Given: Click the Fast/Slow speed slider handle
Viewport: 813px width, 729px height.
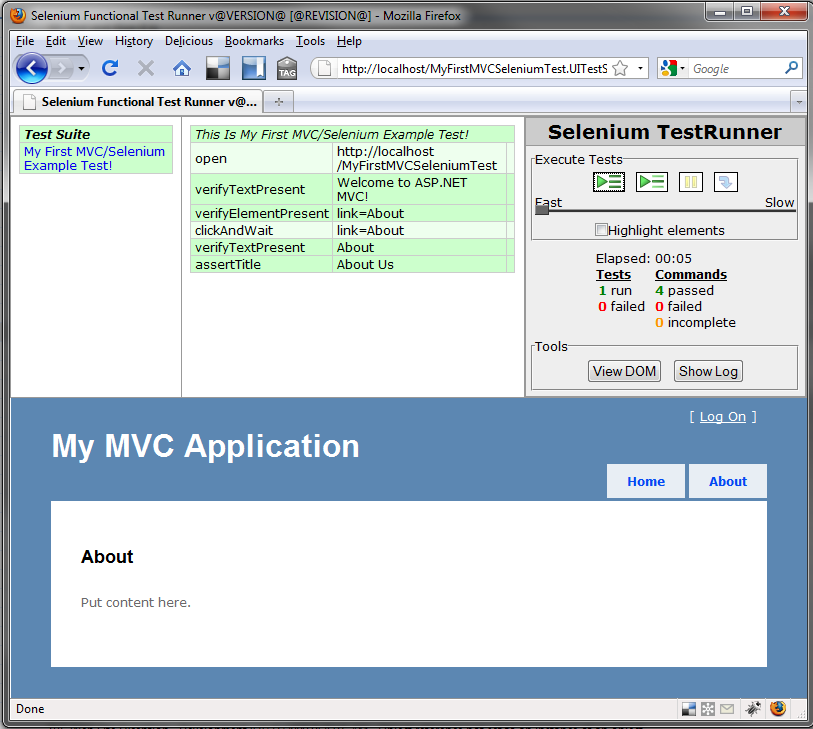Looking at the screenshot, I should [542, 210].
